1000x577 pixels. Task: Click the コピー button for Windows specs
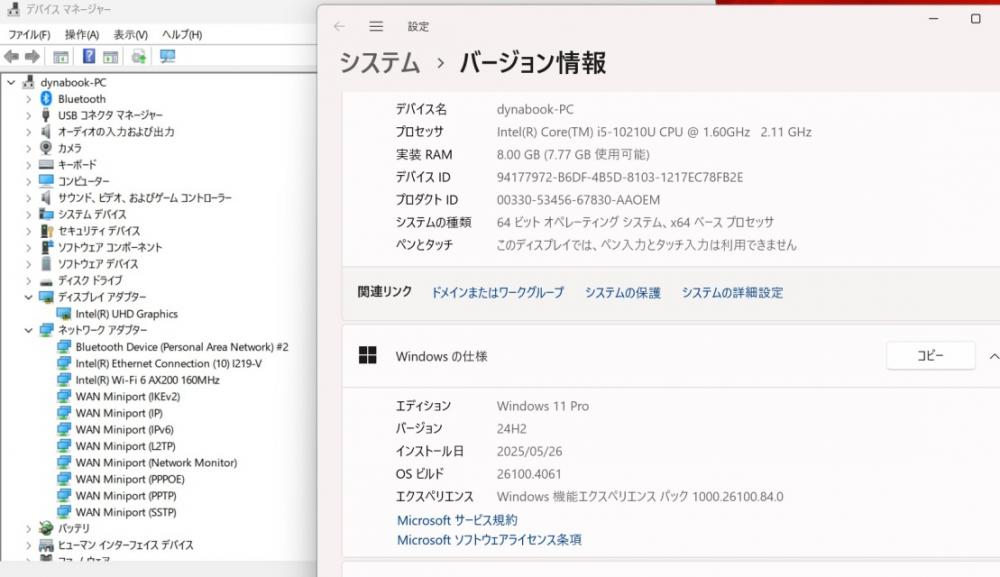click(x=930, y=356)
